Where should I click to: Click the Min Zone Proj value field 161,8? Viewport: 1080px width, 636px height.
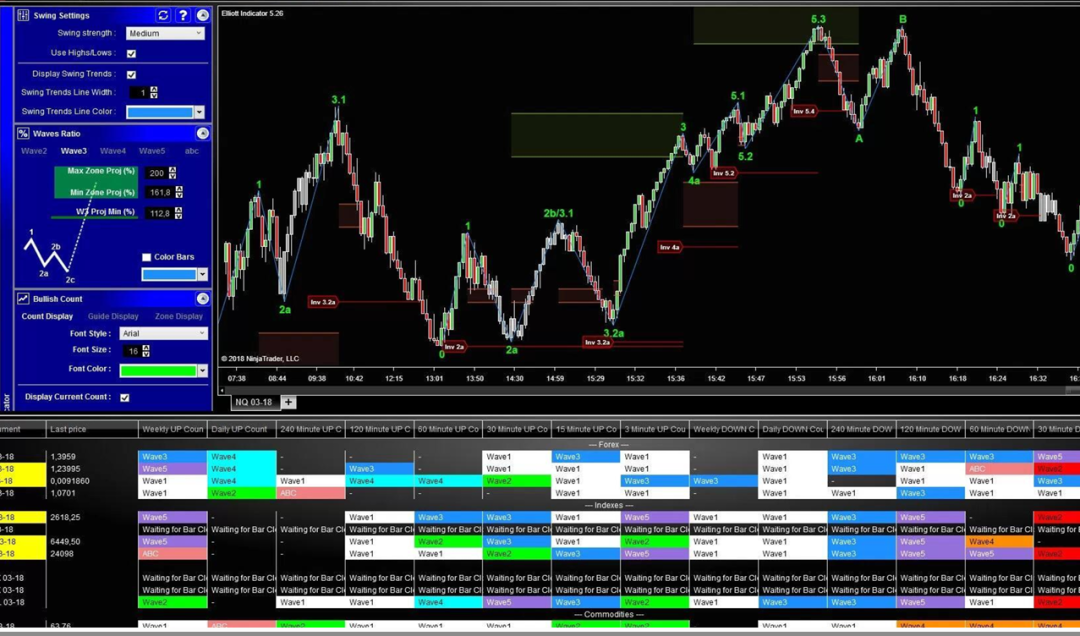point(160,192)
